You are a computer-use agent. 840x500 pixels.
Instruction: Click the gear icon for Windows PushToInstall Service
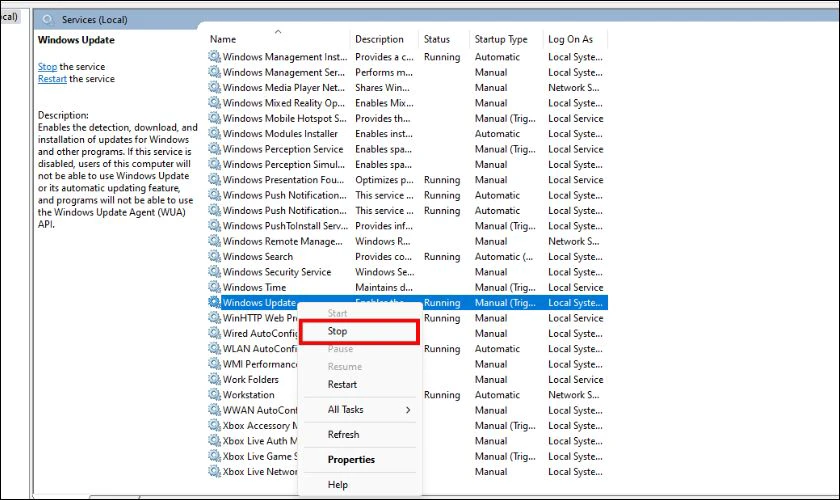pos(214,226)
